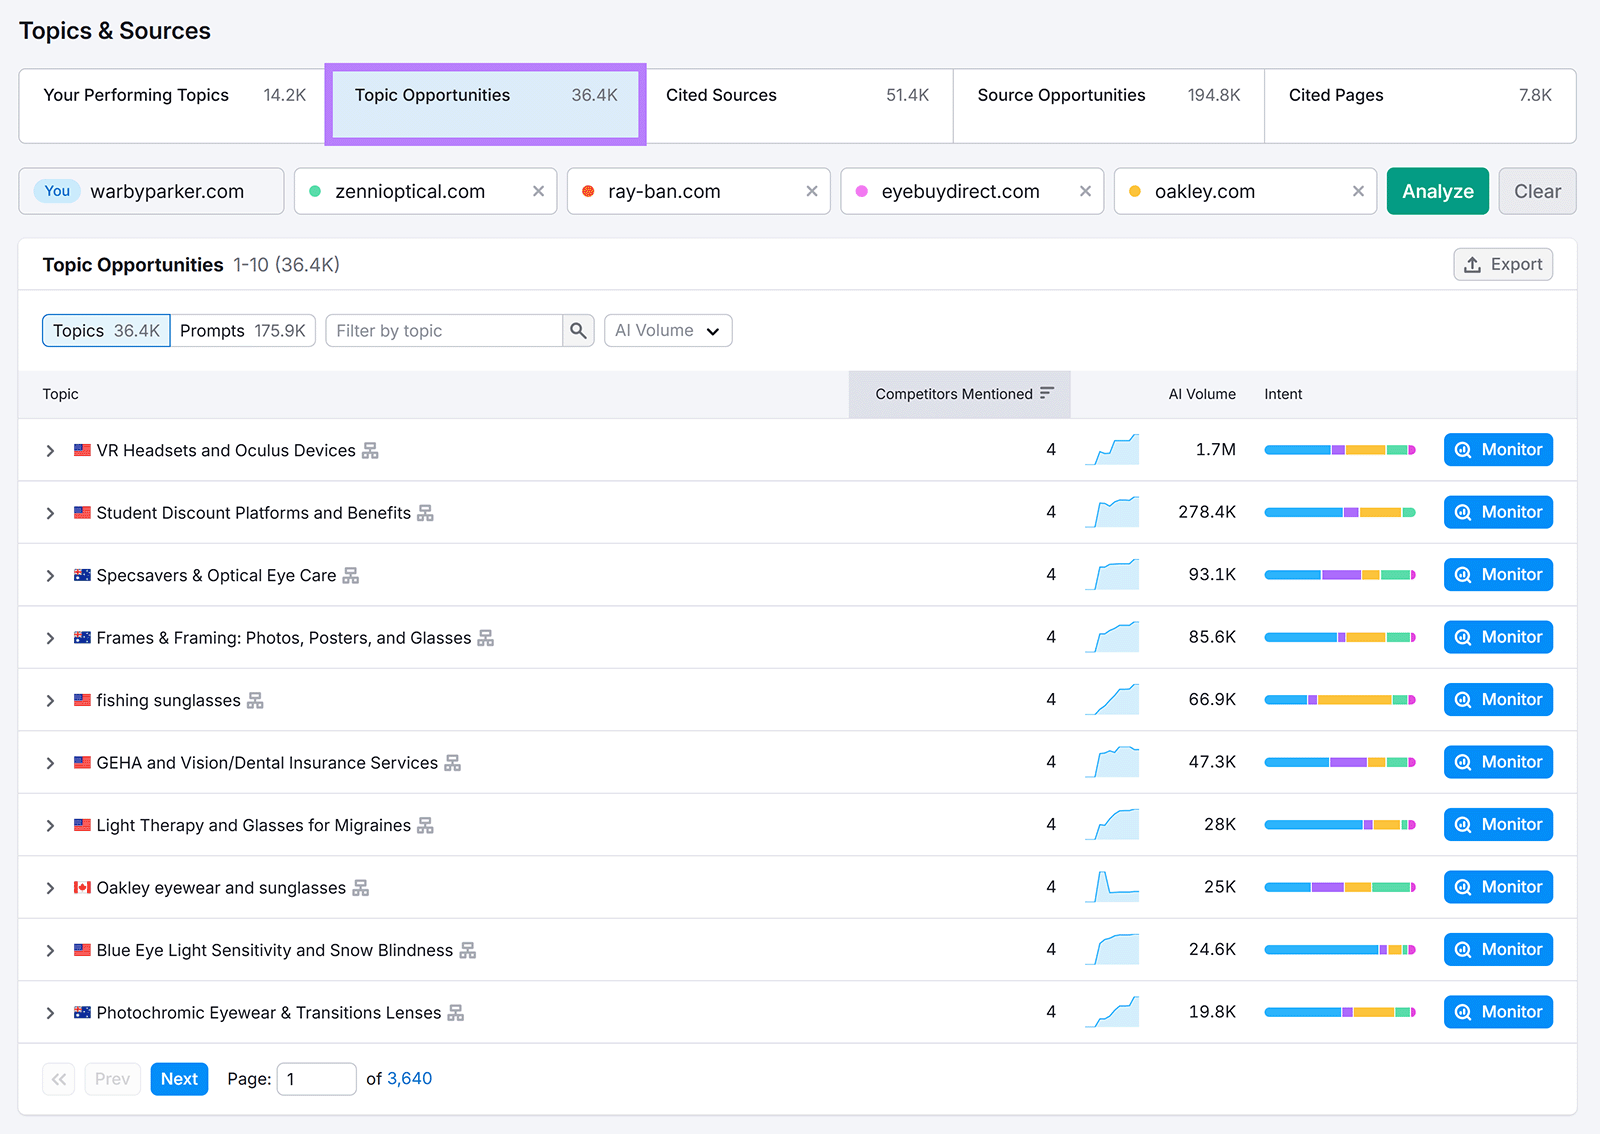Expand fishing sunglasses row
The height and width of the screenshot is (1134, 1600).
pos(50,701)
